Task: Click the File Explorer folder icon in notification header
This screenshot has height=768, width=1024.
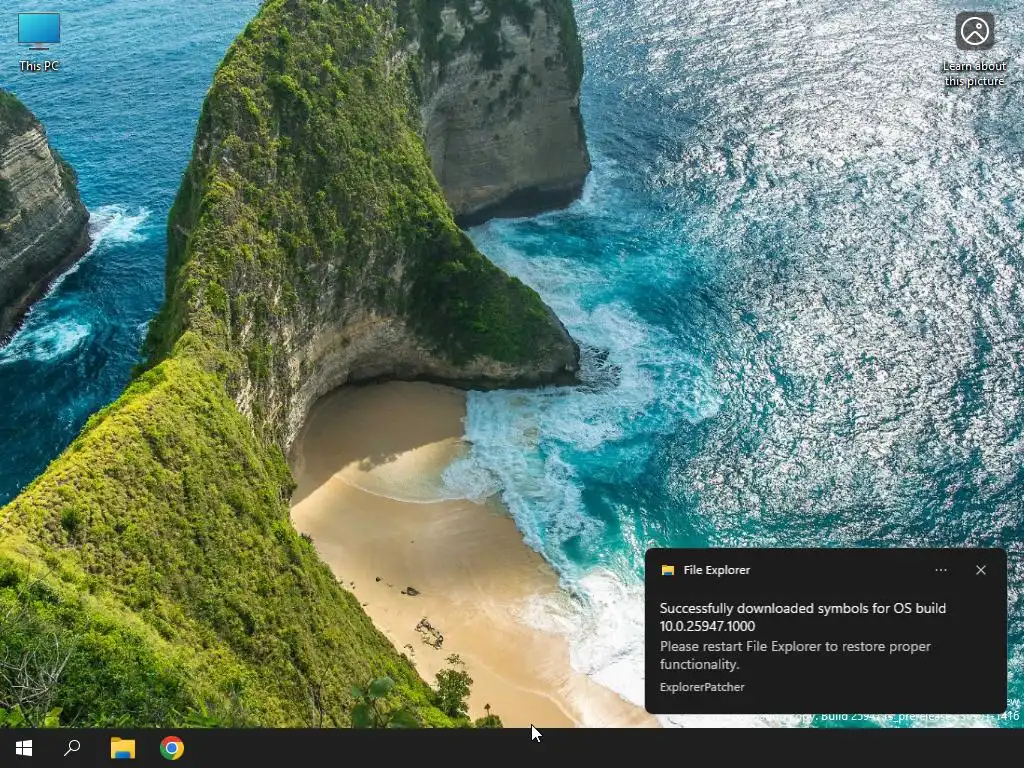Action: pos(667,570)
